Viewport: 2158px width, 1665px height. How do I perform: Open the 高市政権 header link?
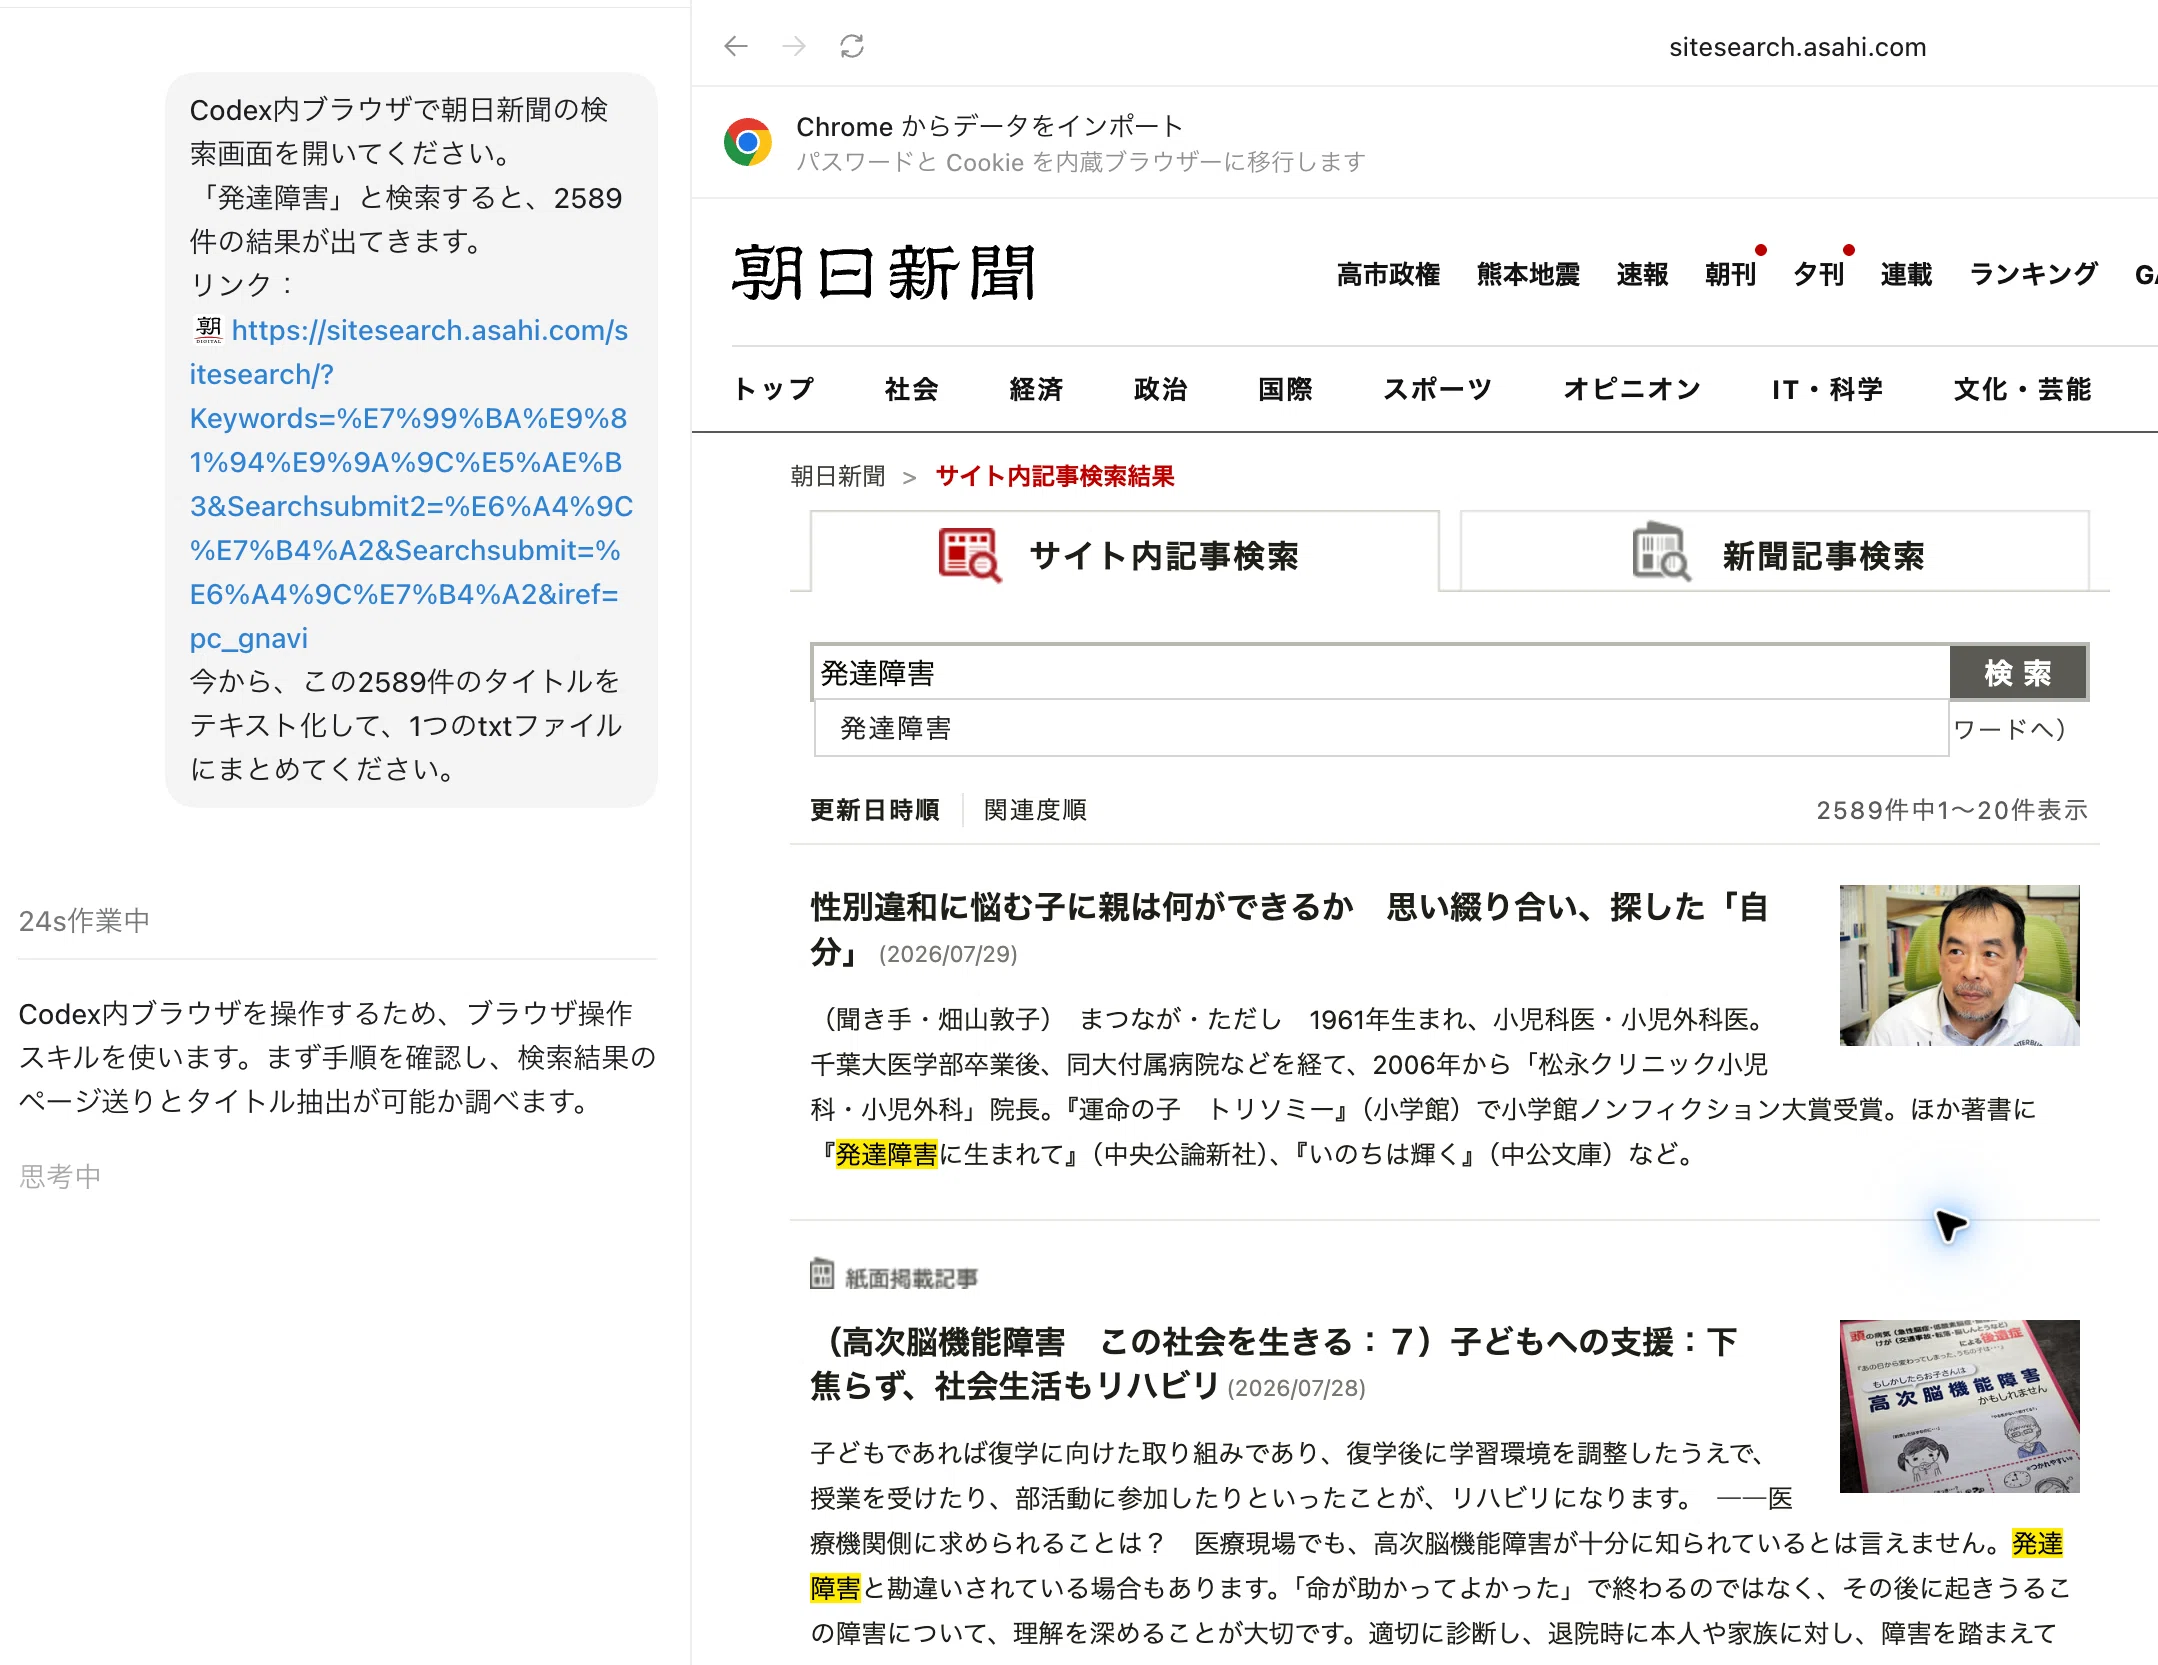(1388, 274)
